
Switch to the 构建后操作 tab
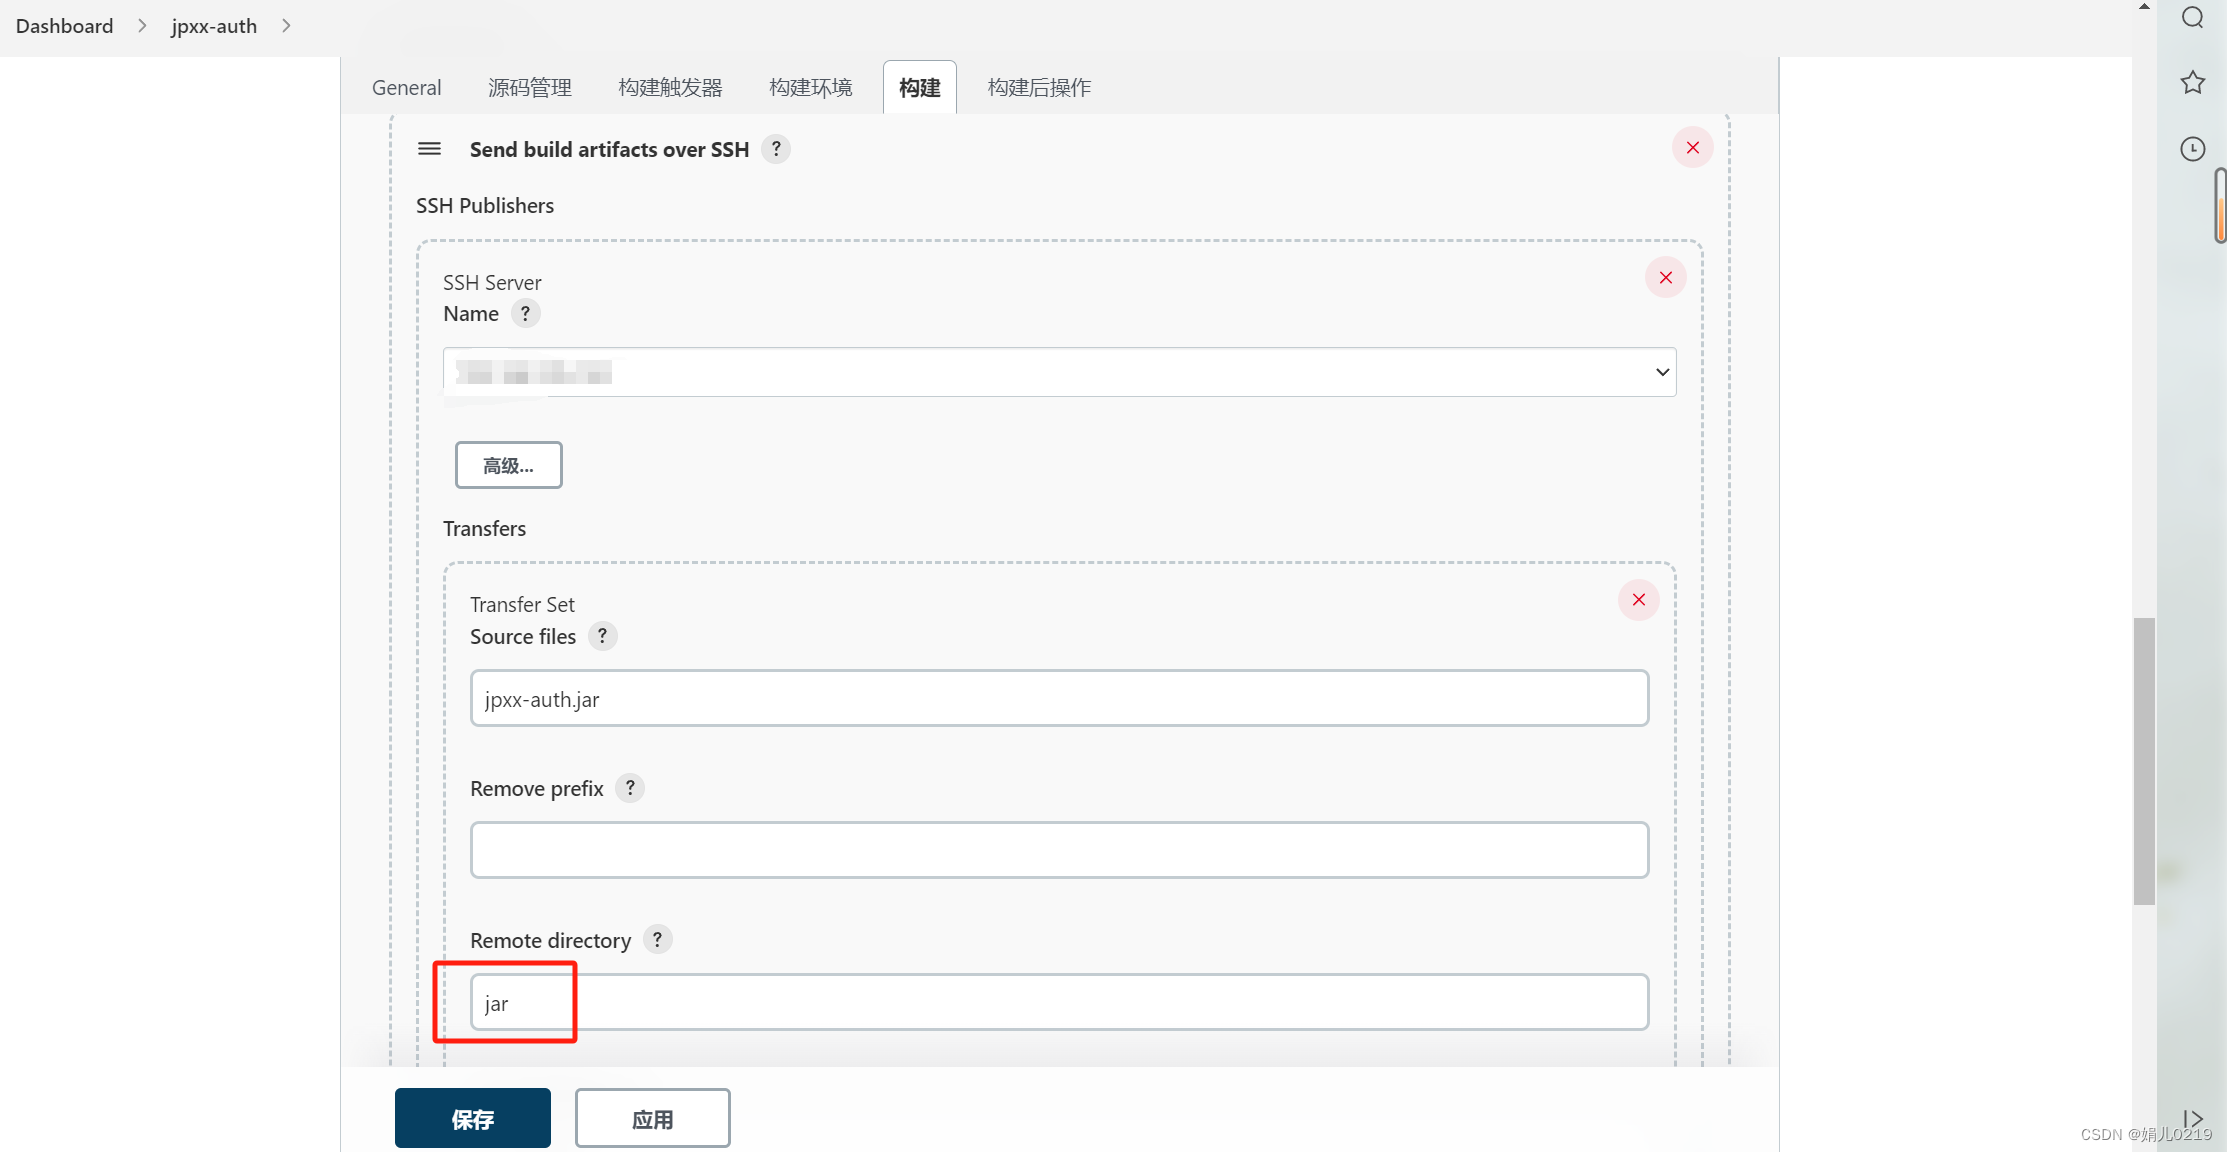[x=1038, y=87]
